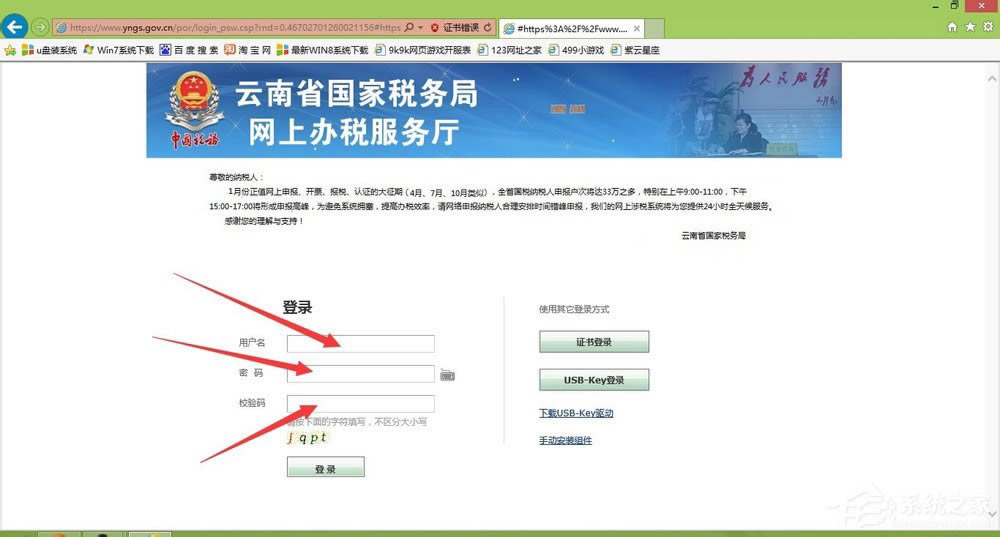1000x537 pixels.
Task: Open the Favorites star icon
Action: 970,27
